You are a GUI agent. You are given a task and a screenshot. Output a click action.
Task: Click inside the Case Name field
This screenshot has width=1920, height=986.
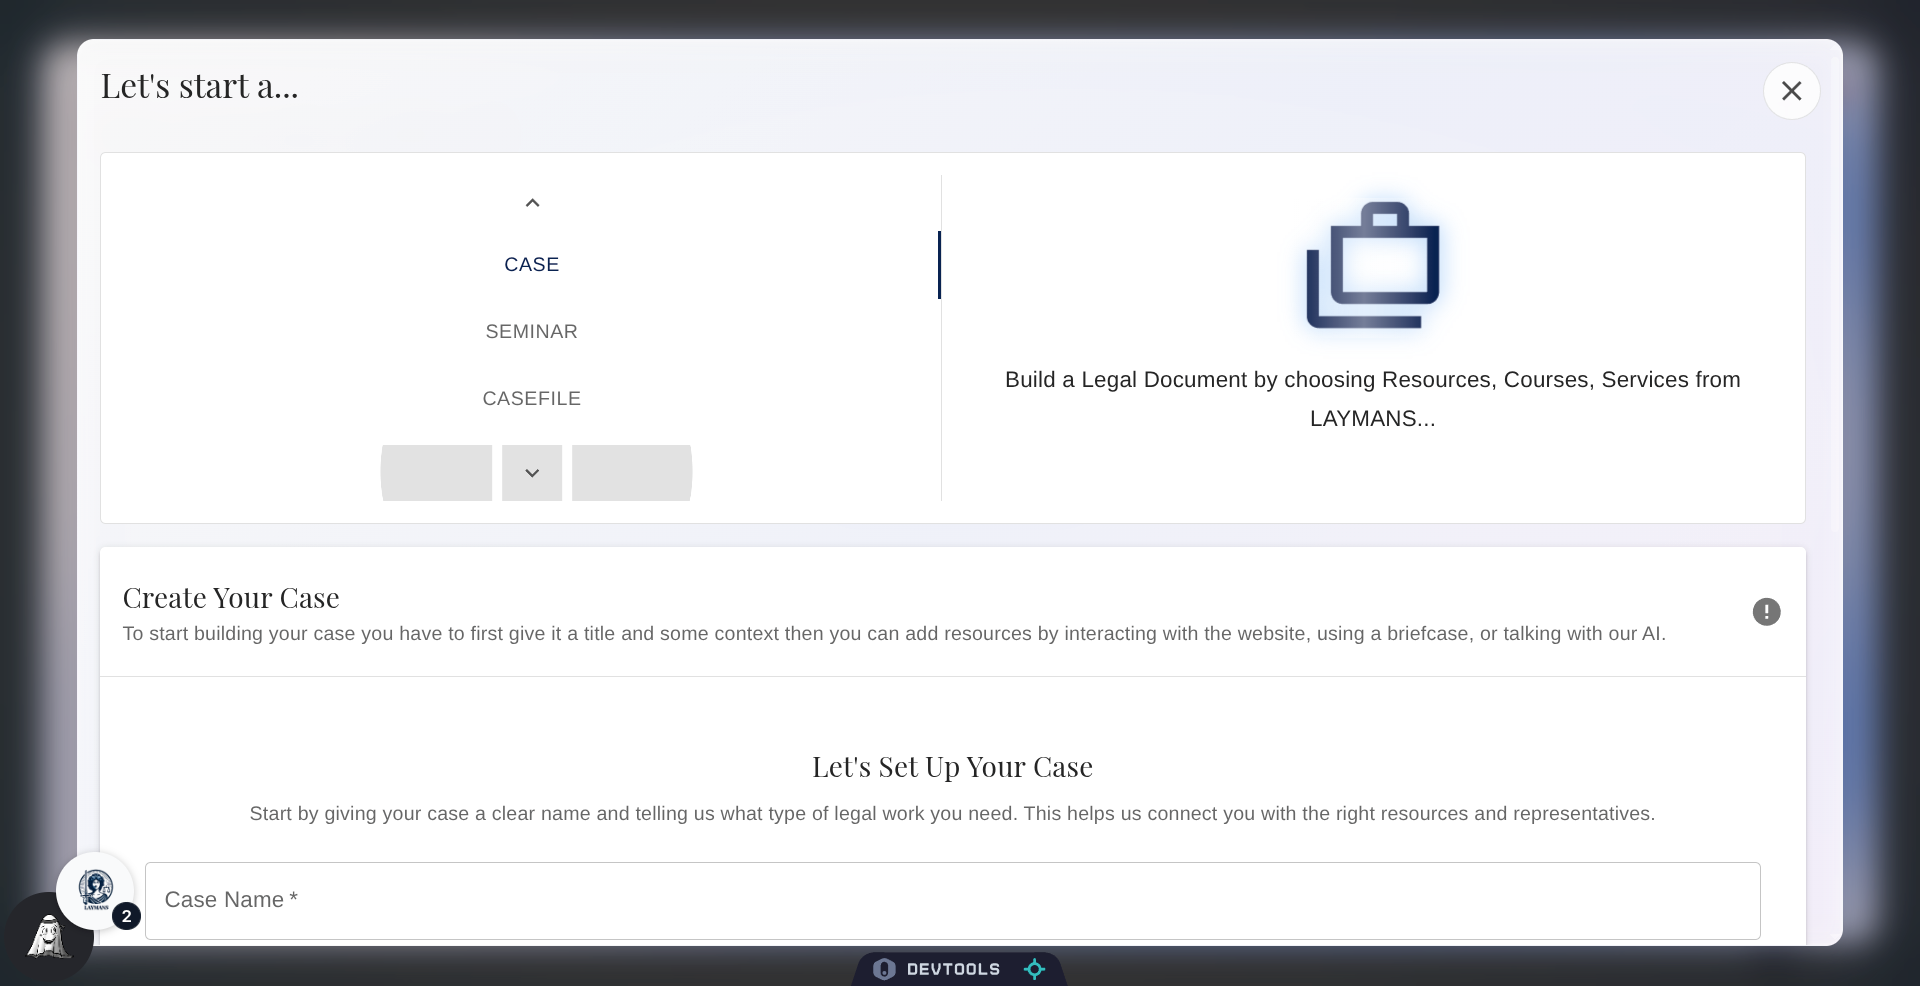coord(950,900)
